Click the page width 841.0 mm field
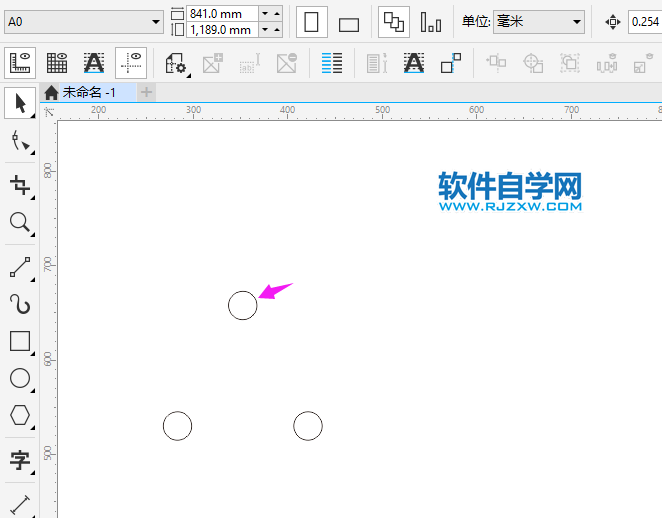Image resolution: width=662 pixels, height=518 pixels. tap(222, 14)
